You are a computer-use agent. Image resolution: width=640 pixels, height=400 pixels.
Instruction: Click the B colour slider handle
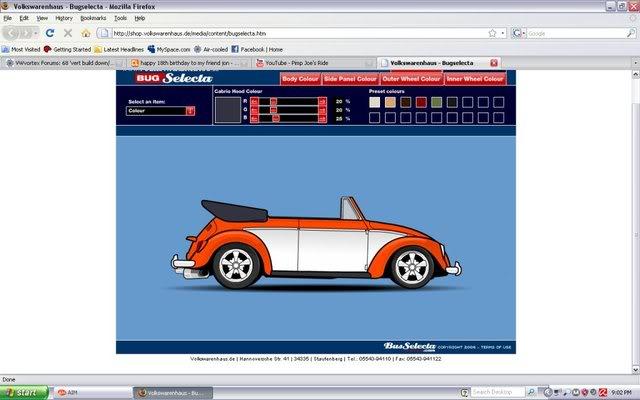click(276, 118)
